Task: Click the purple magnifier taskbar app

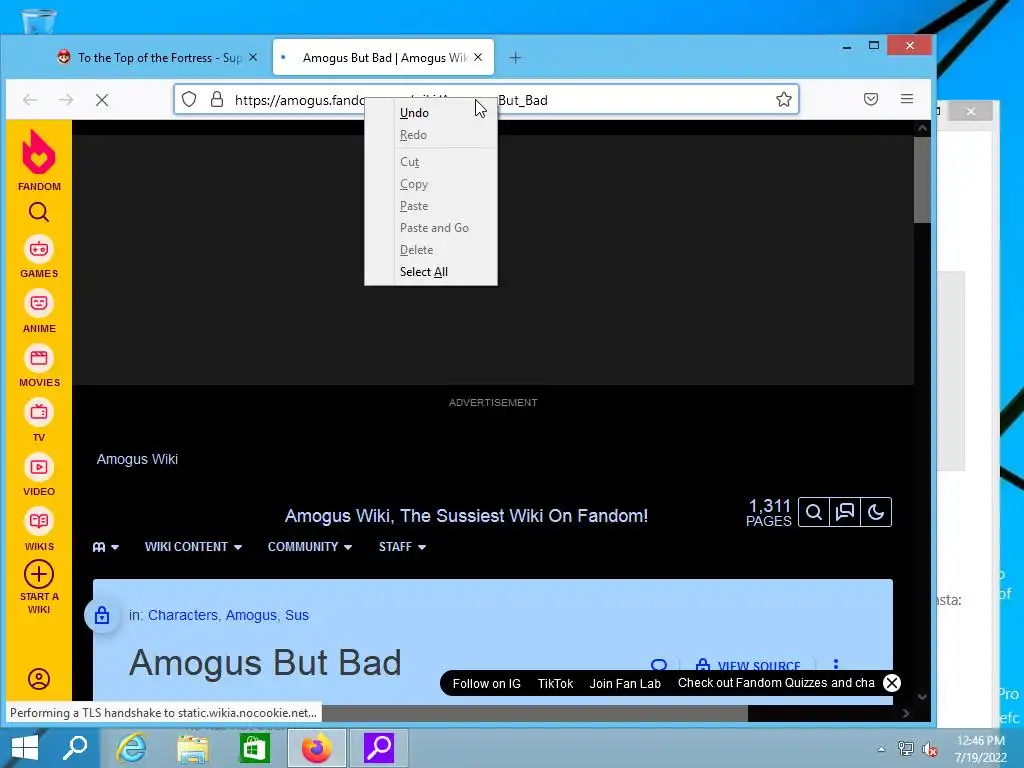Action: [379, 748]
